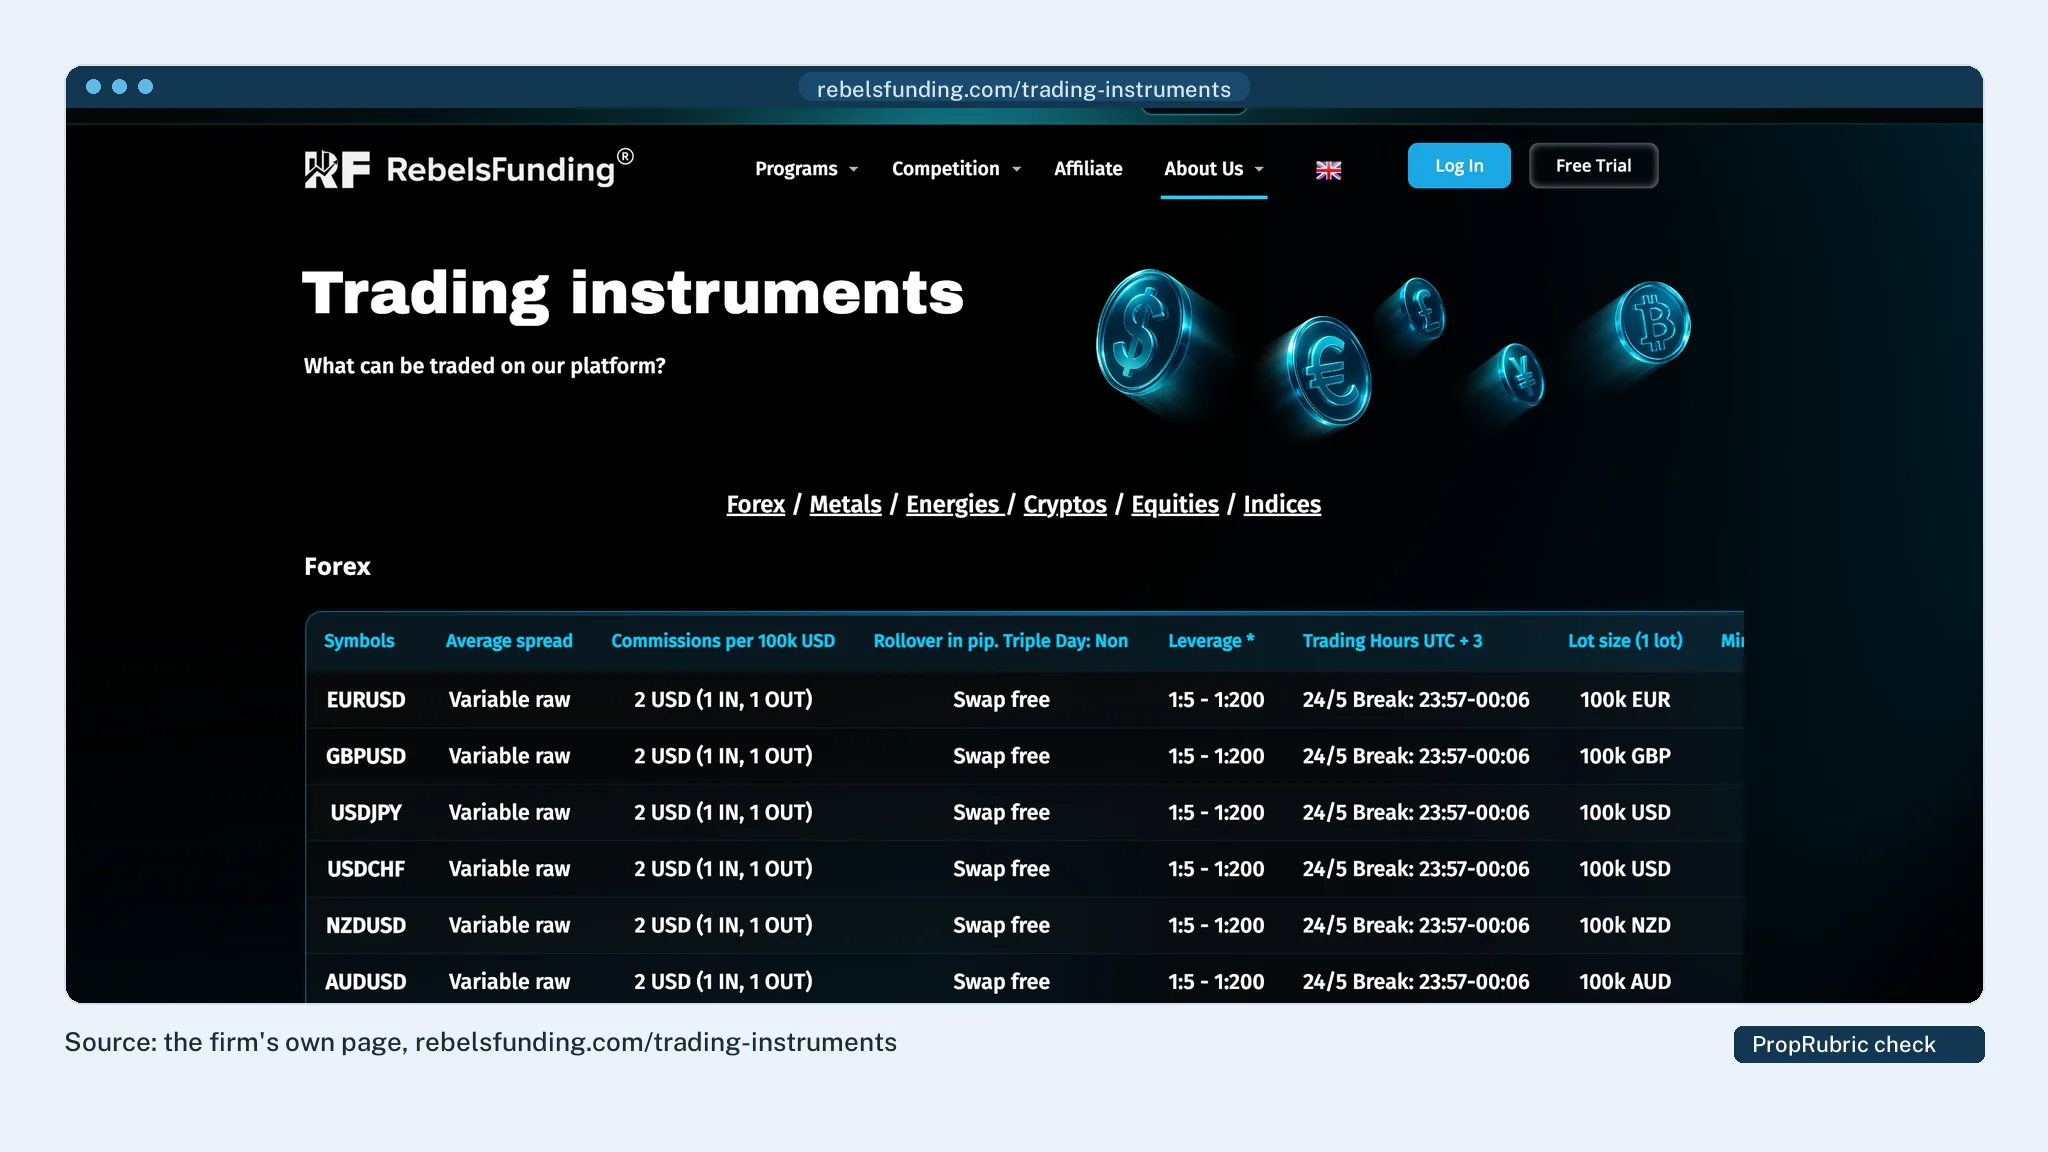Expand the Programs menu chevron

point(853,169)
